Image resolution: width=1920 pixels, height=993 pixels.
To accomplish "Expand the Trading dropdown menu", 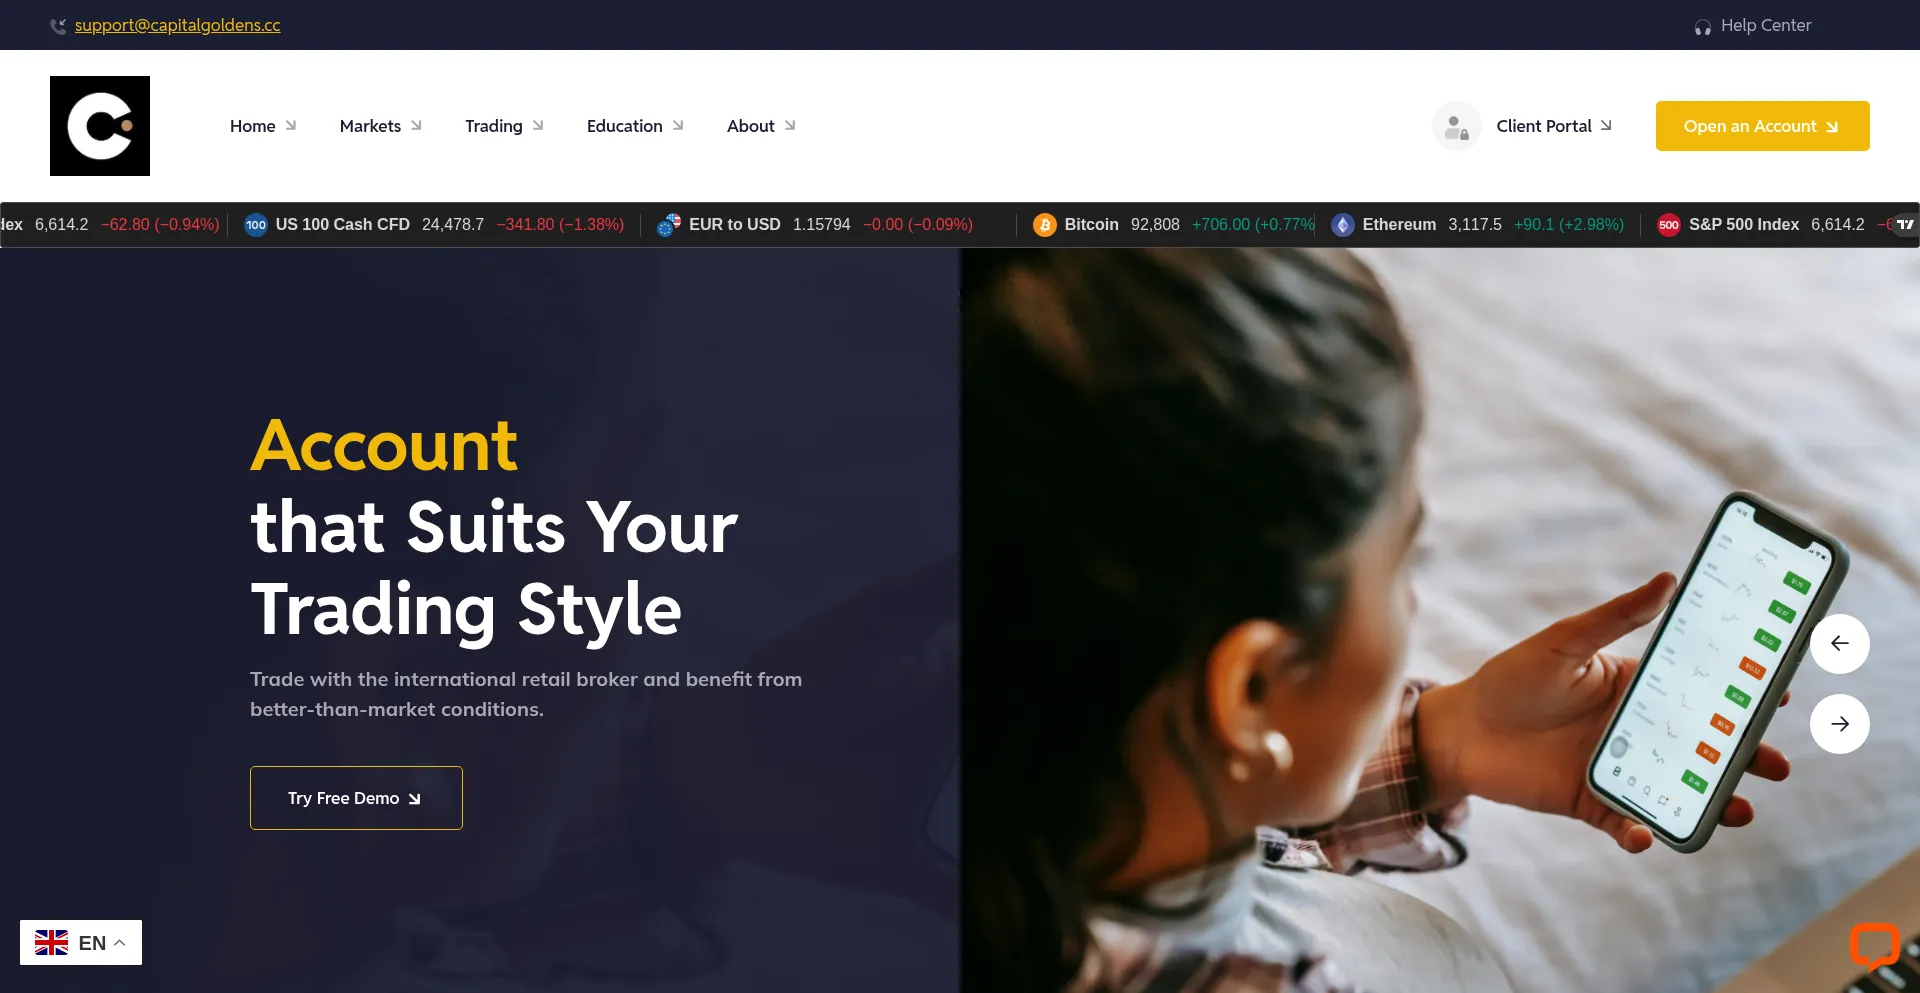I will 504,126.
